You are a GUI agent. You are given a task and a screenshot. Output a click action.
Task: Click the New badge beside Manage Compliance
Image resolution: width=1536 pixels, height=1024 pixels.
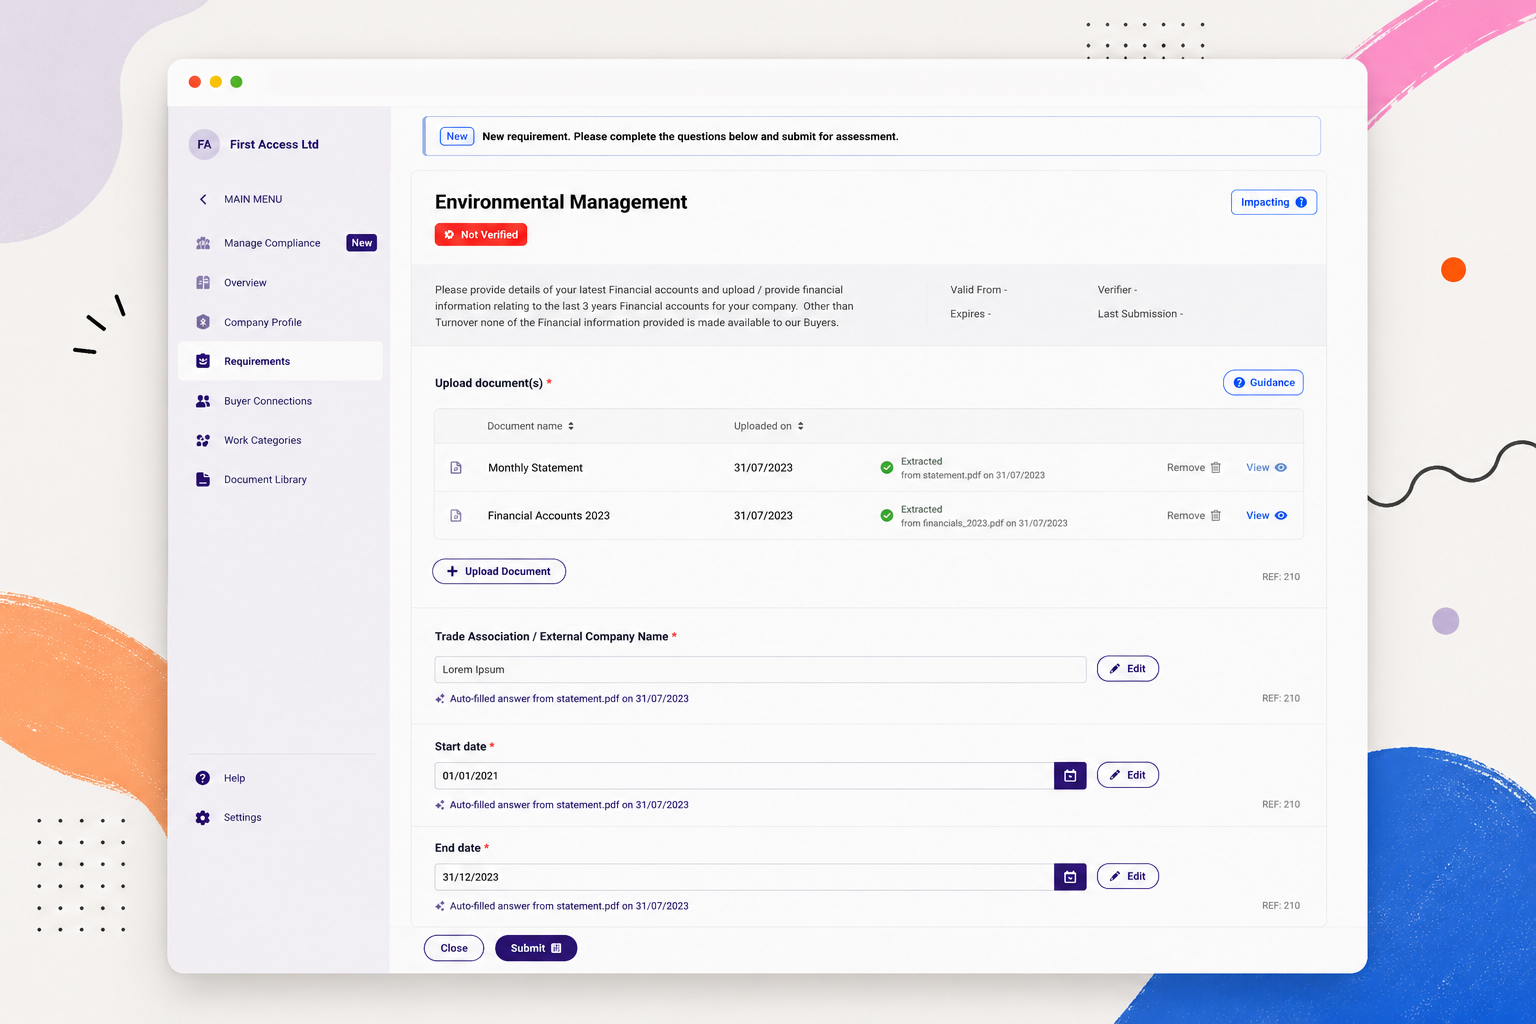point(362,243)
